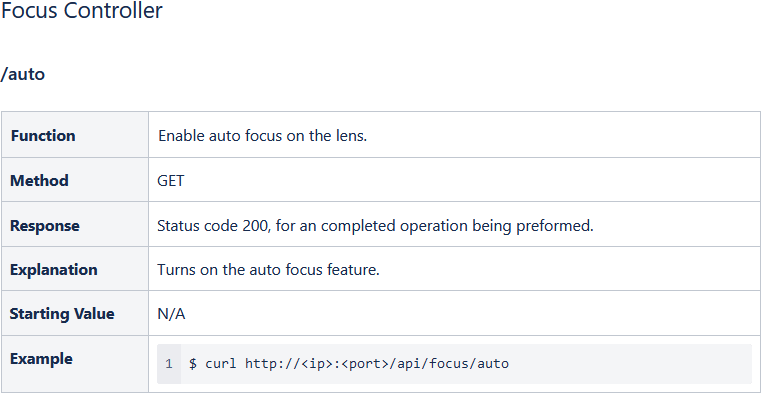
Task: Click 'Turns on the auto focus feature.' text
Action: tap(268, 269)
